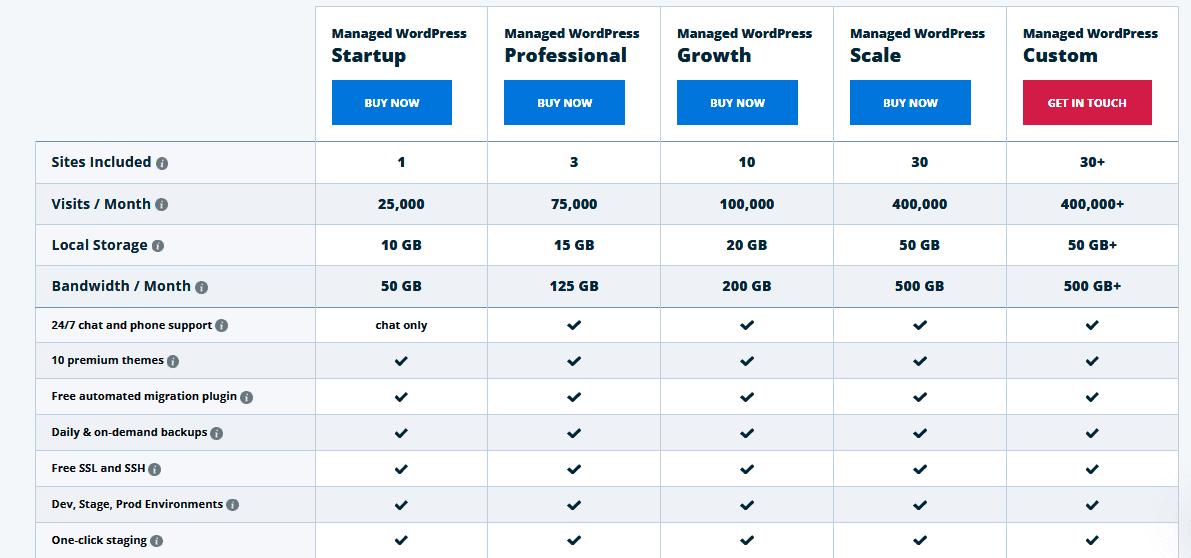Click the '500 GB+' bandwidth value
The image size is (1191, 558).
[x=1092, y=286]
